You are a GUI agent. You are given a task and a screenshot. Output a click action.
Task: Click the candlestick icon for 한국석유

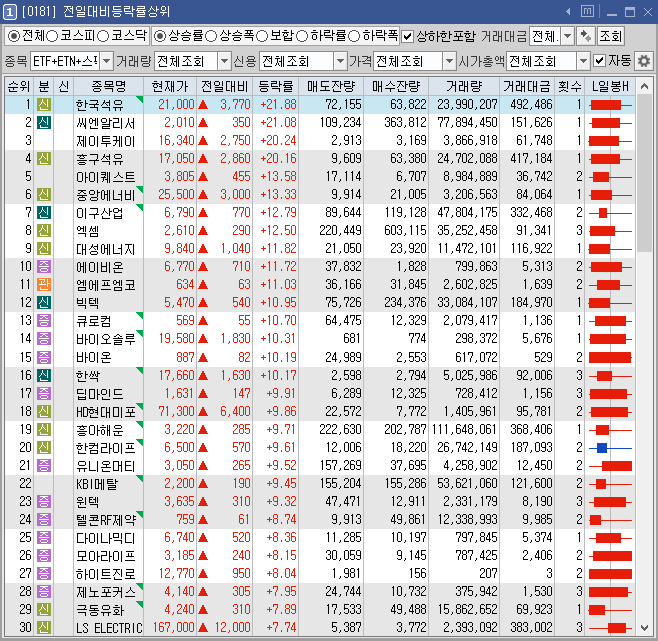point(610,105)
